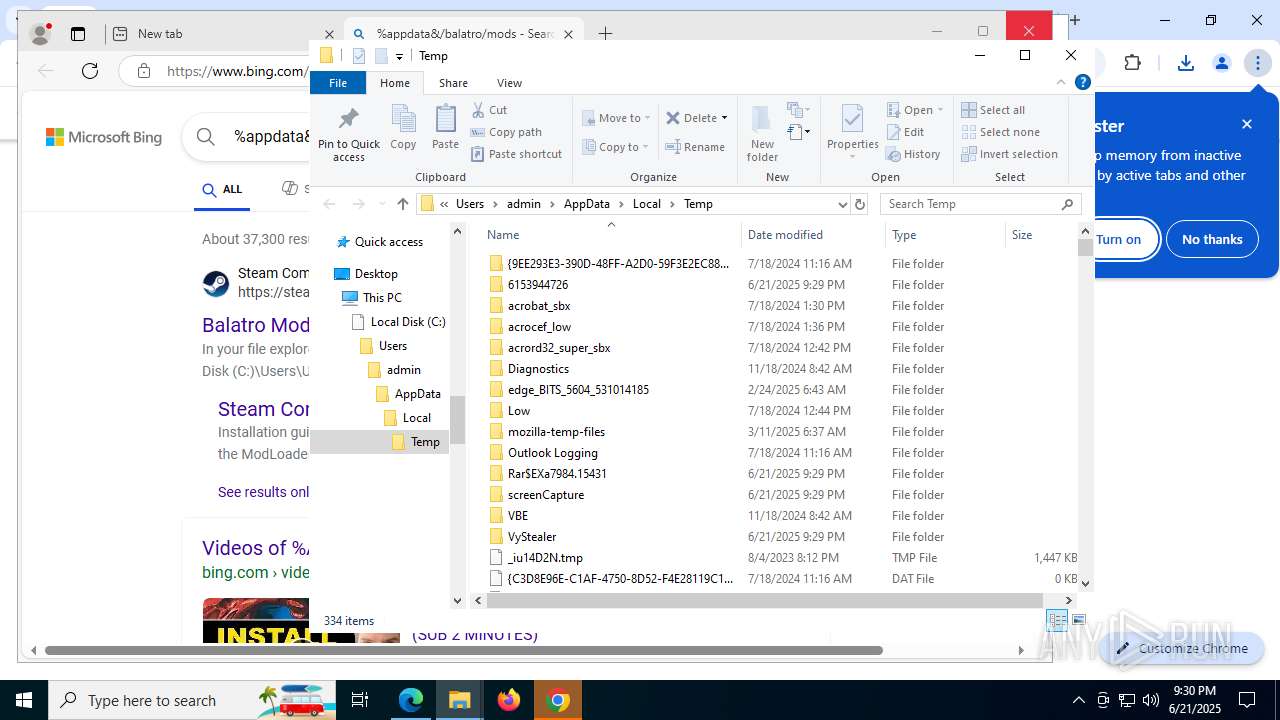Expand address bar history dropdown

click(x=842, y=204)
